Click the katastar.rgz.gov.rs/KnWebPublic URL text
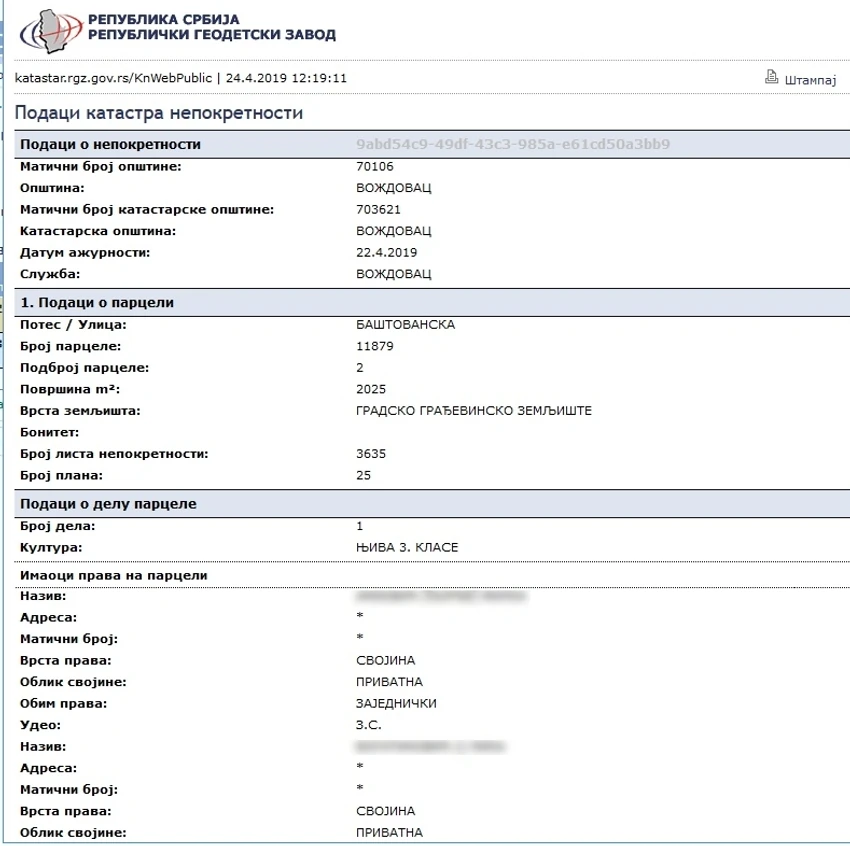Screen dimensions: 850x846 coord(113,78)
